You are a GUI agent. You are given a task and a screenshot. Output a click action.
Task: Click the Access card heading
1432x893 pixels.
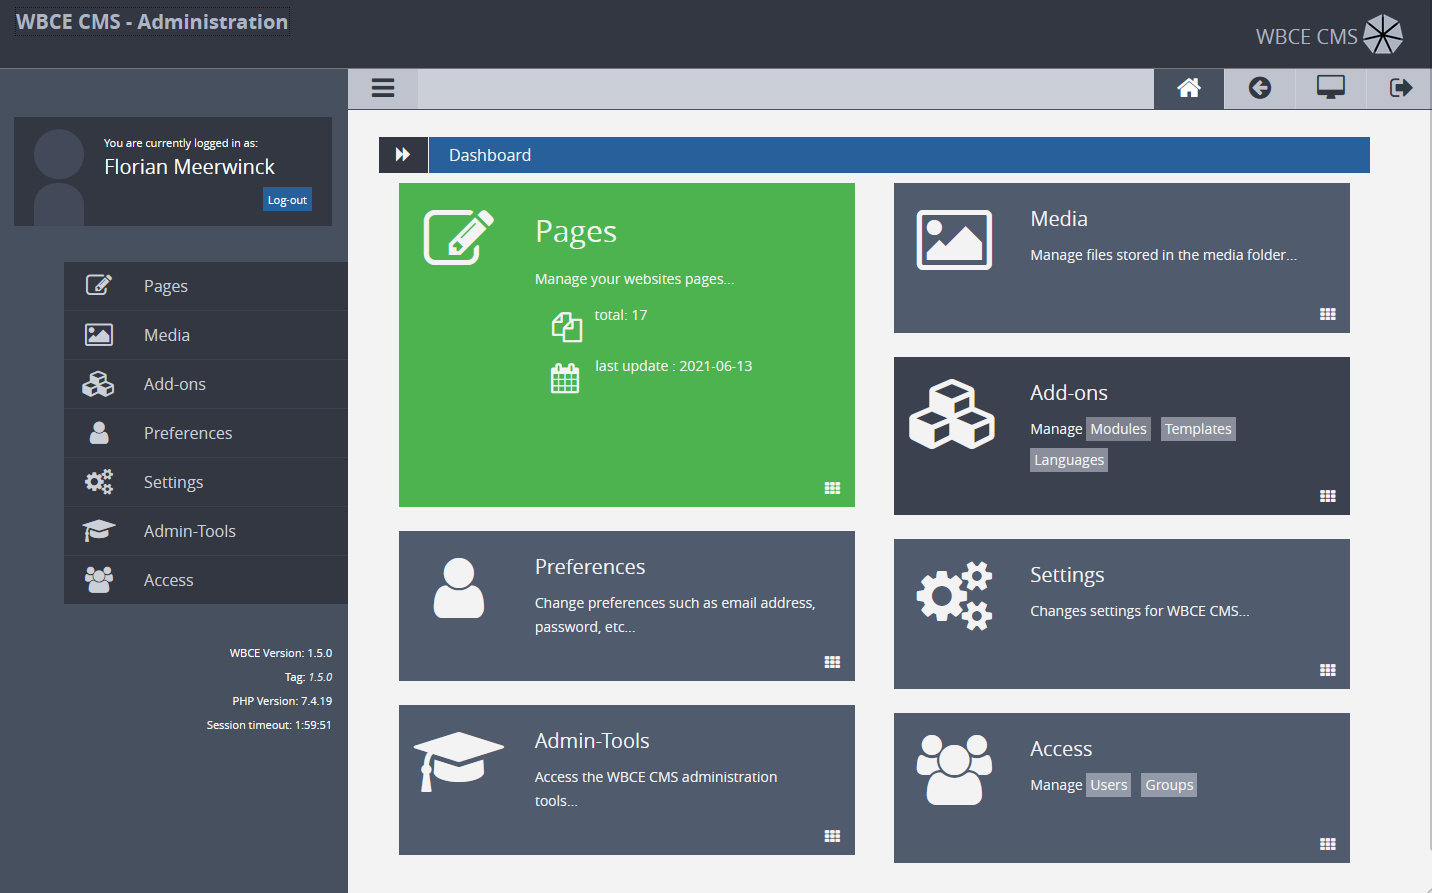(x=1061, y=749)
